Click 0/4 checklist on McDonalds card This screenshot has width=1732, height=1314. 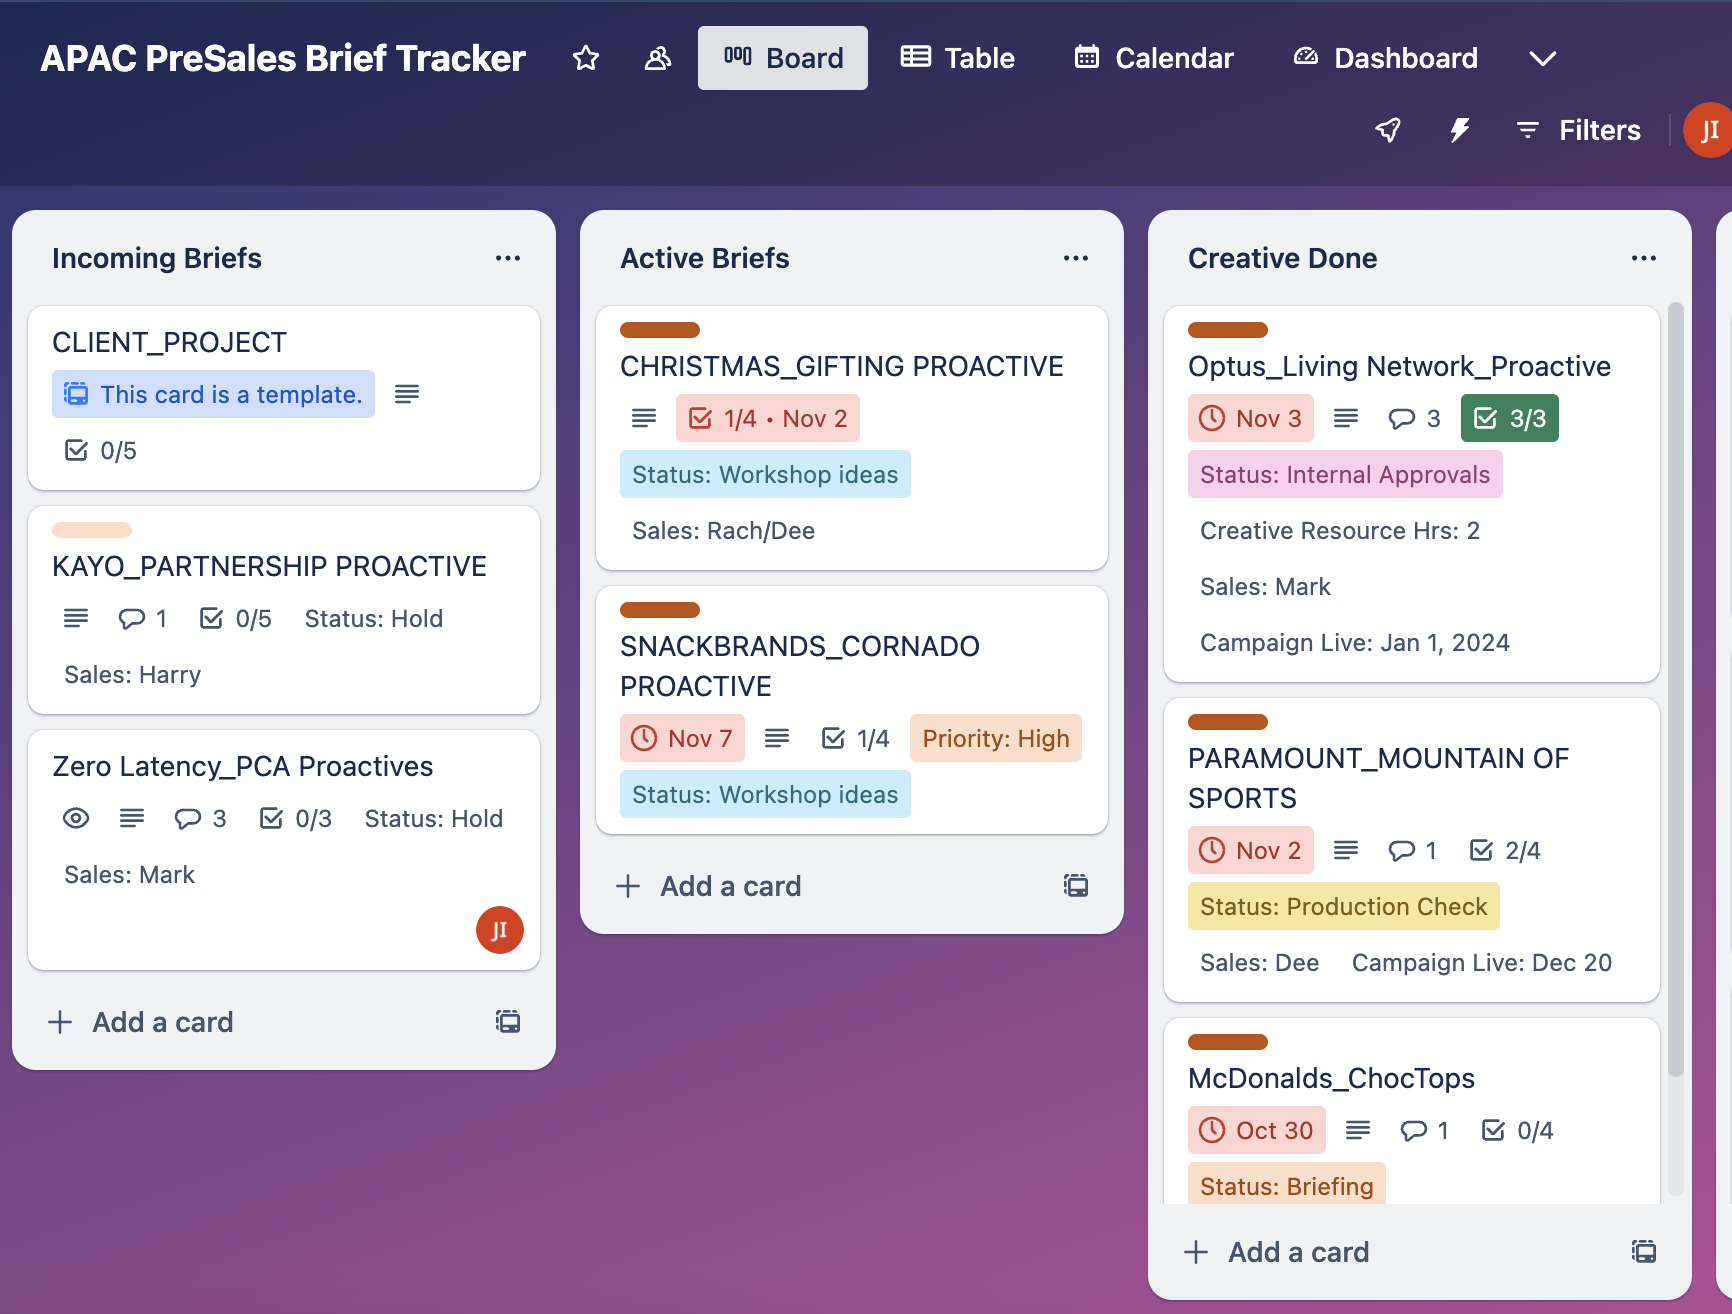pyautogui.click(x=1516, y=1130)
